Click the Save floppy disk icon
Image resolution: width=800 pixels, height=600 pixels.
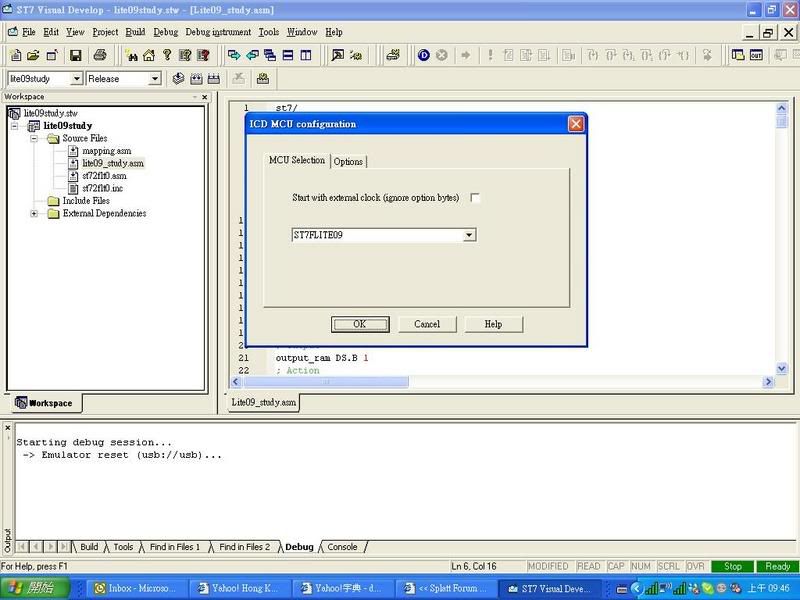76,55
